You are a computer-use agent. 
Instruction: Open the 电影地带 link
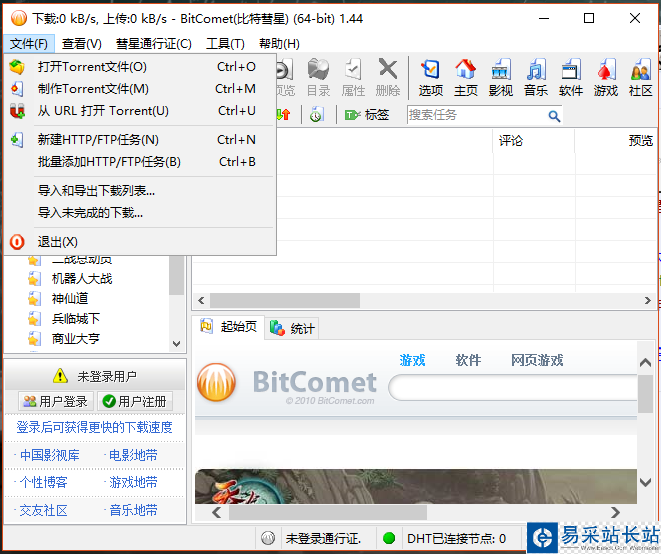(133, 455)
